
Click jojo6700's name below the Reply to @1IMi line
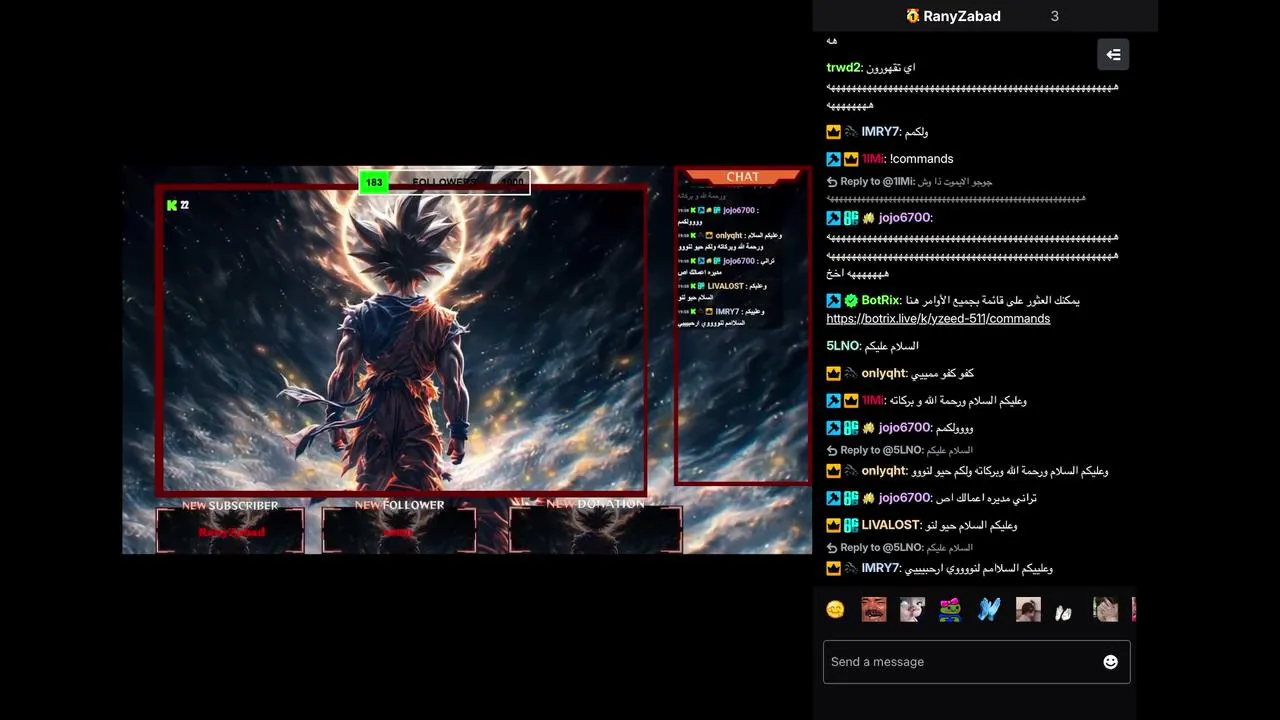coord(904,218)
